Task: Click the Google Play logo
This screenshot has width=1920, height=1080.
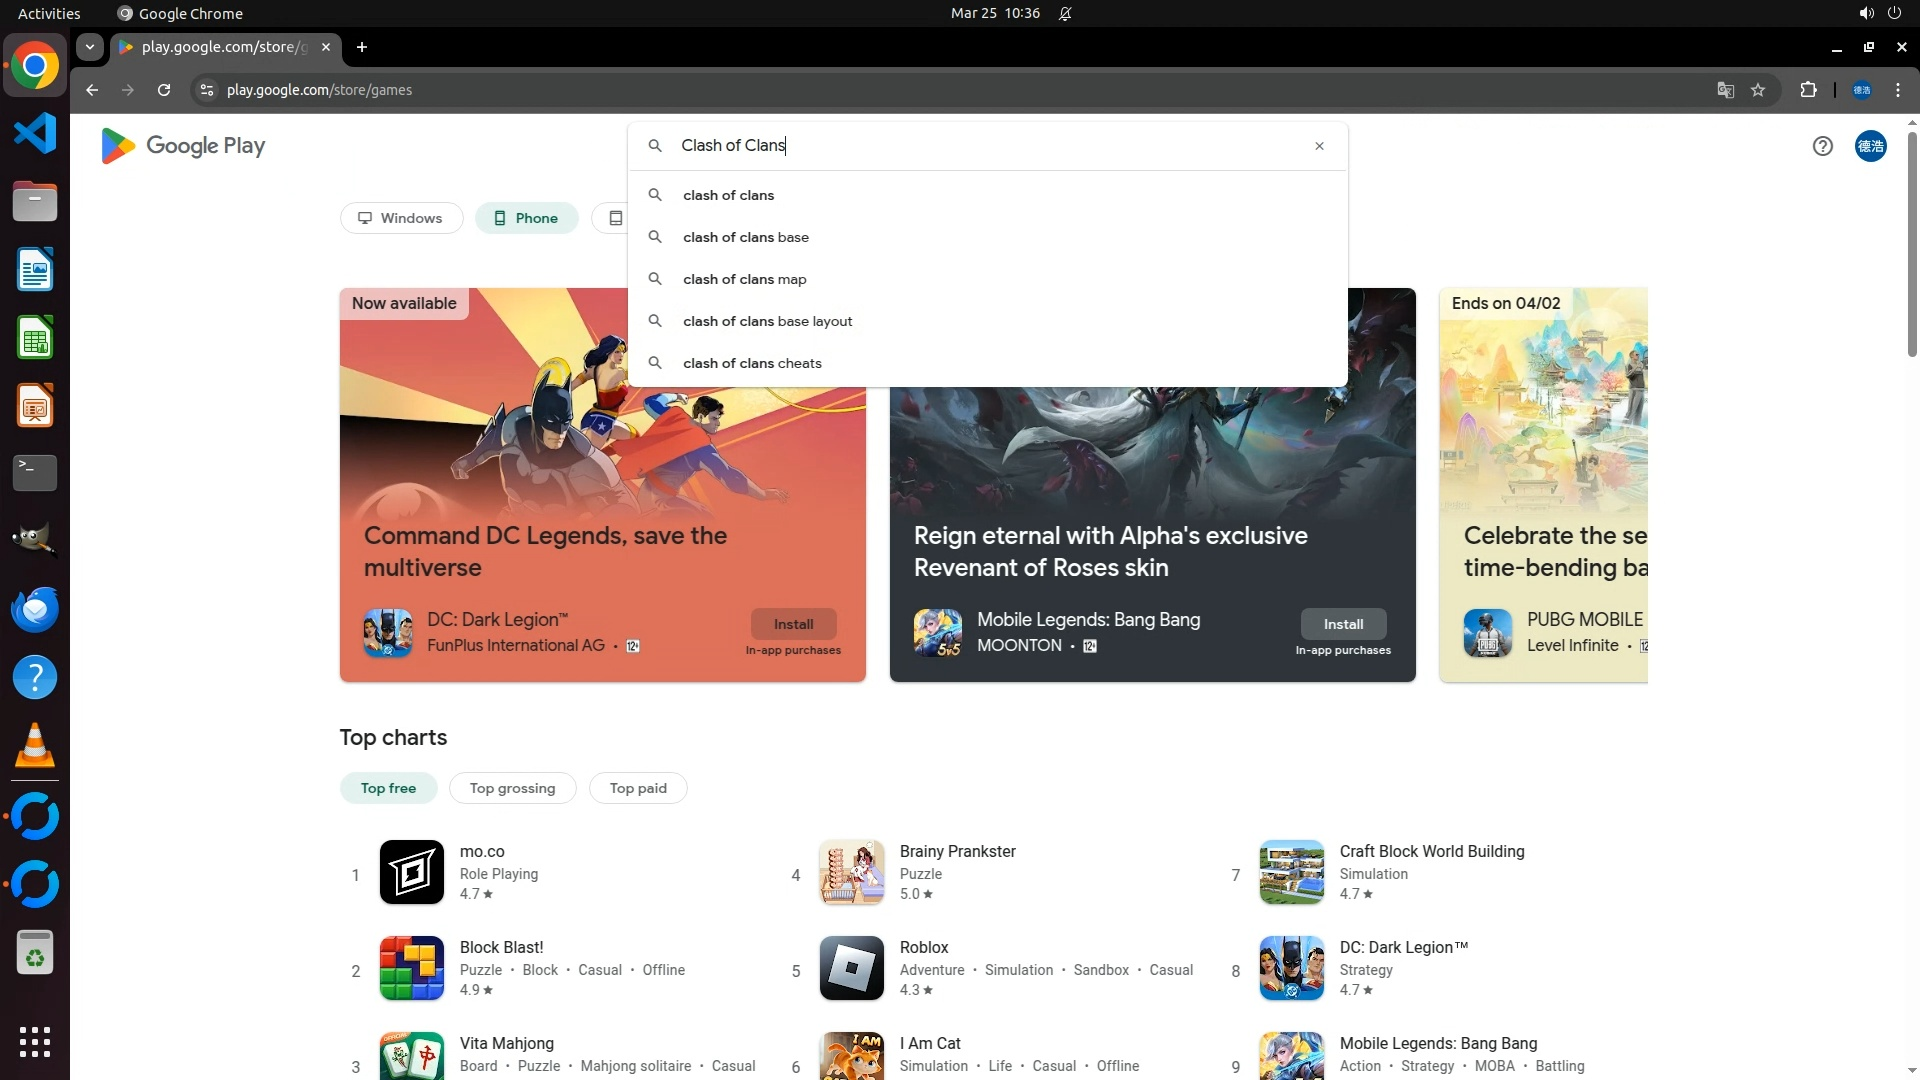Action: (183, 146)
